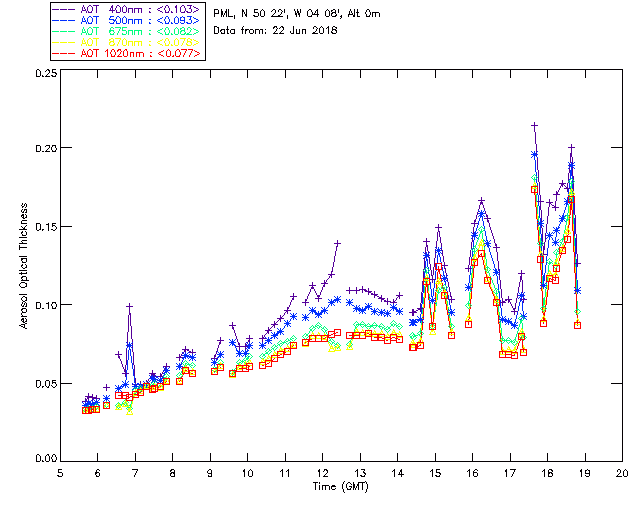Viewport: 640px width, 512px height.
Task: Click the purple 400nm peak near 0.14 after hour 12
Action: point(337,243)
